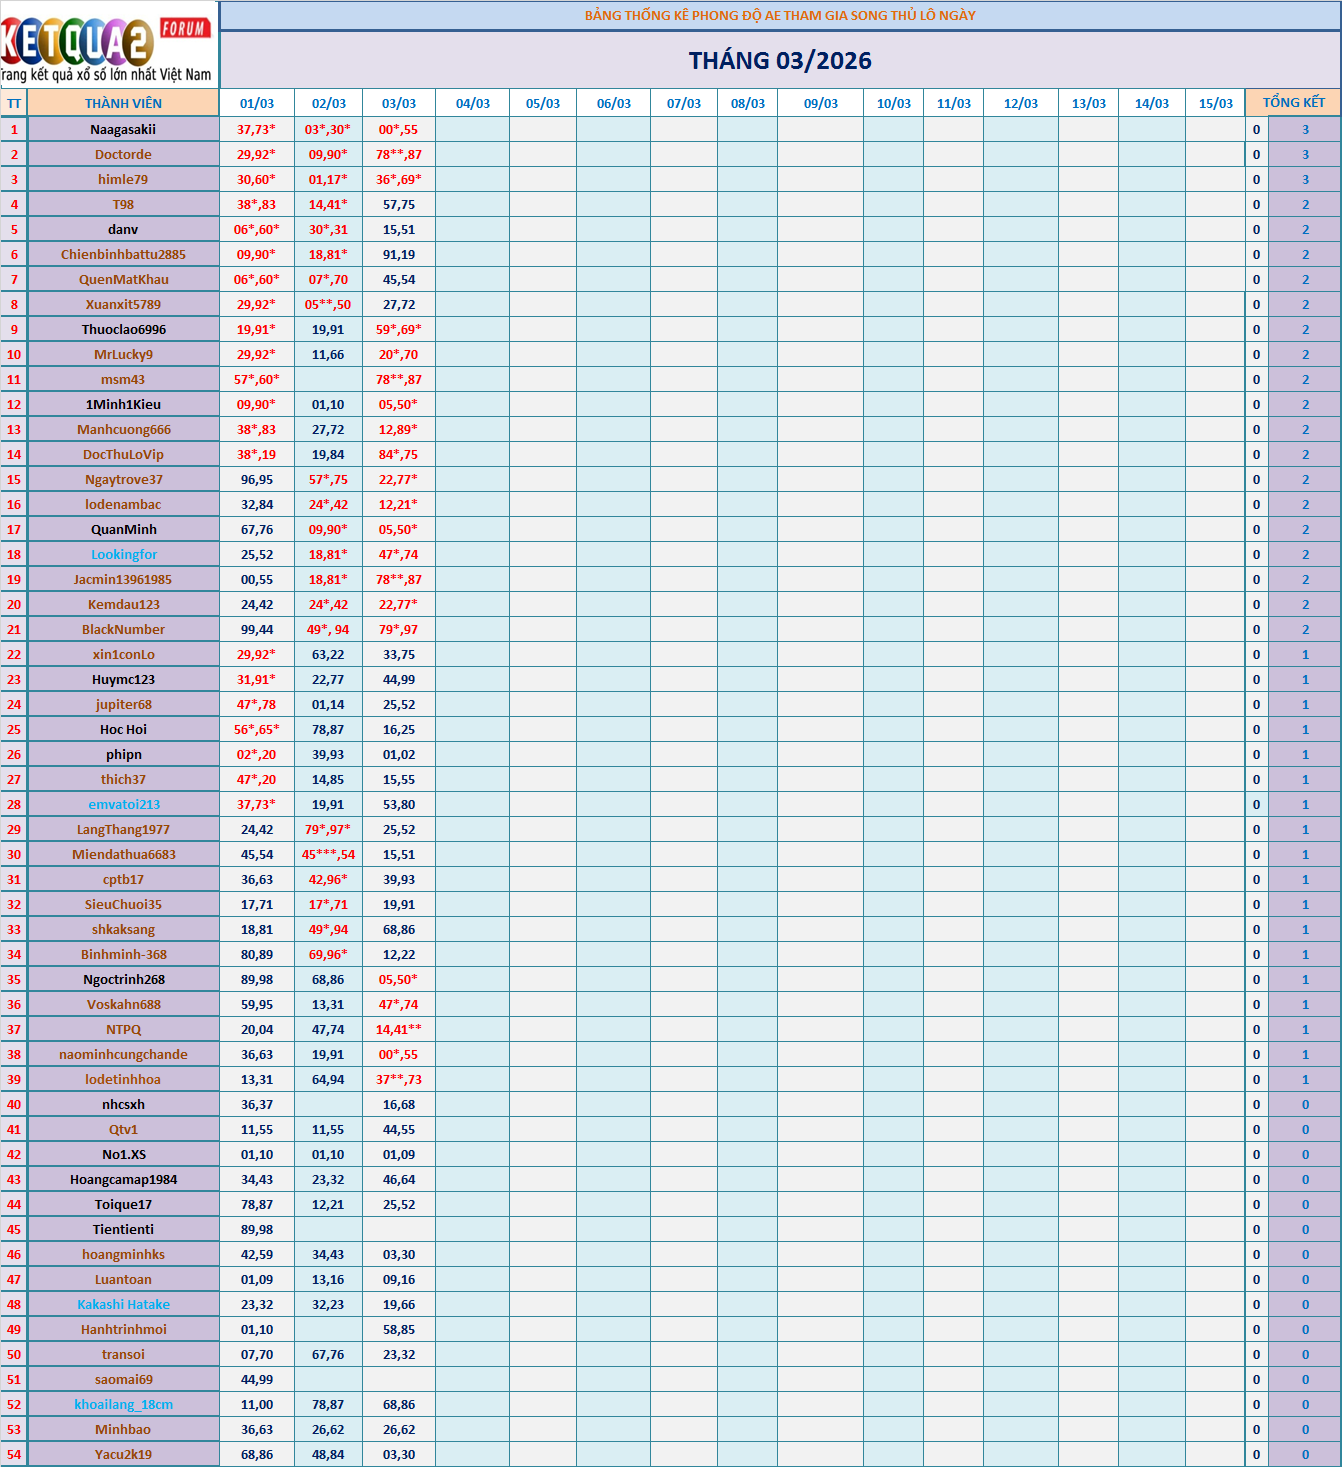Click the 01/03 date column header
Viewport: 1342px width, 1467px height.
click(257, 103)
